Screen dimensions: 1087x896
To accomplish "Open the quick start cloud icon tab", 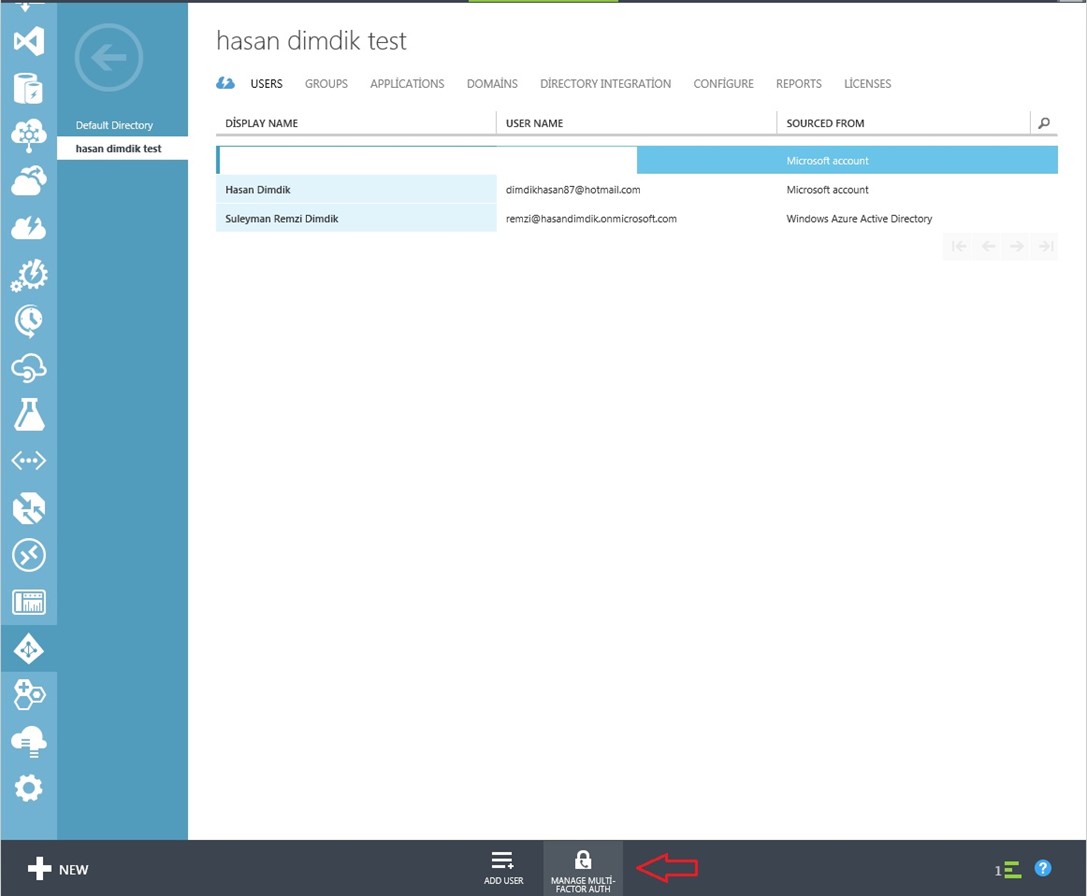I will tap(225, 83).
